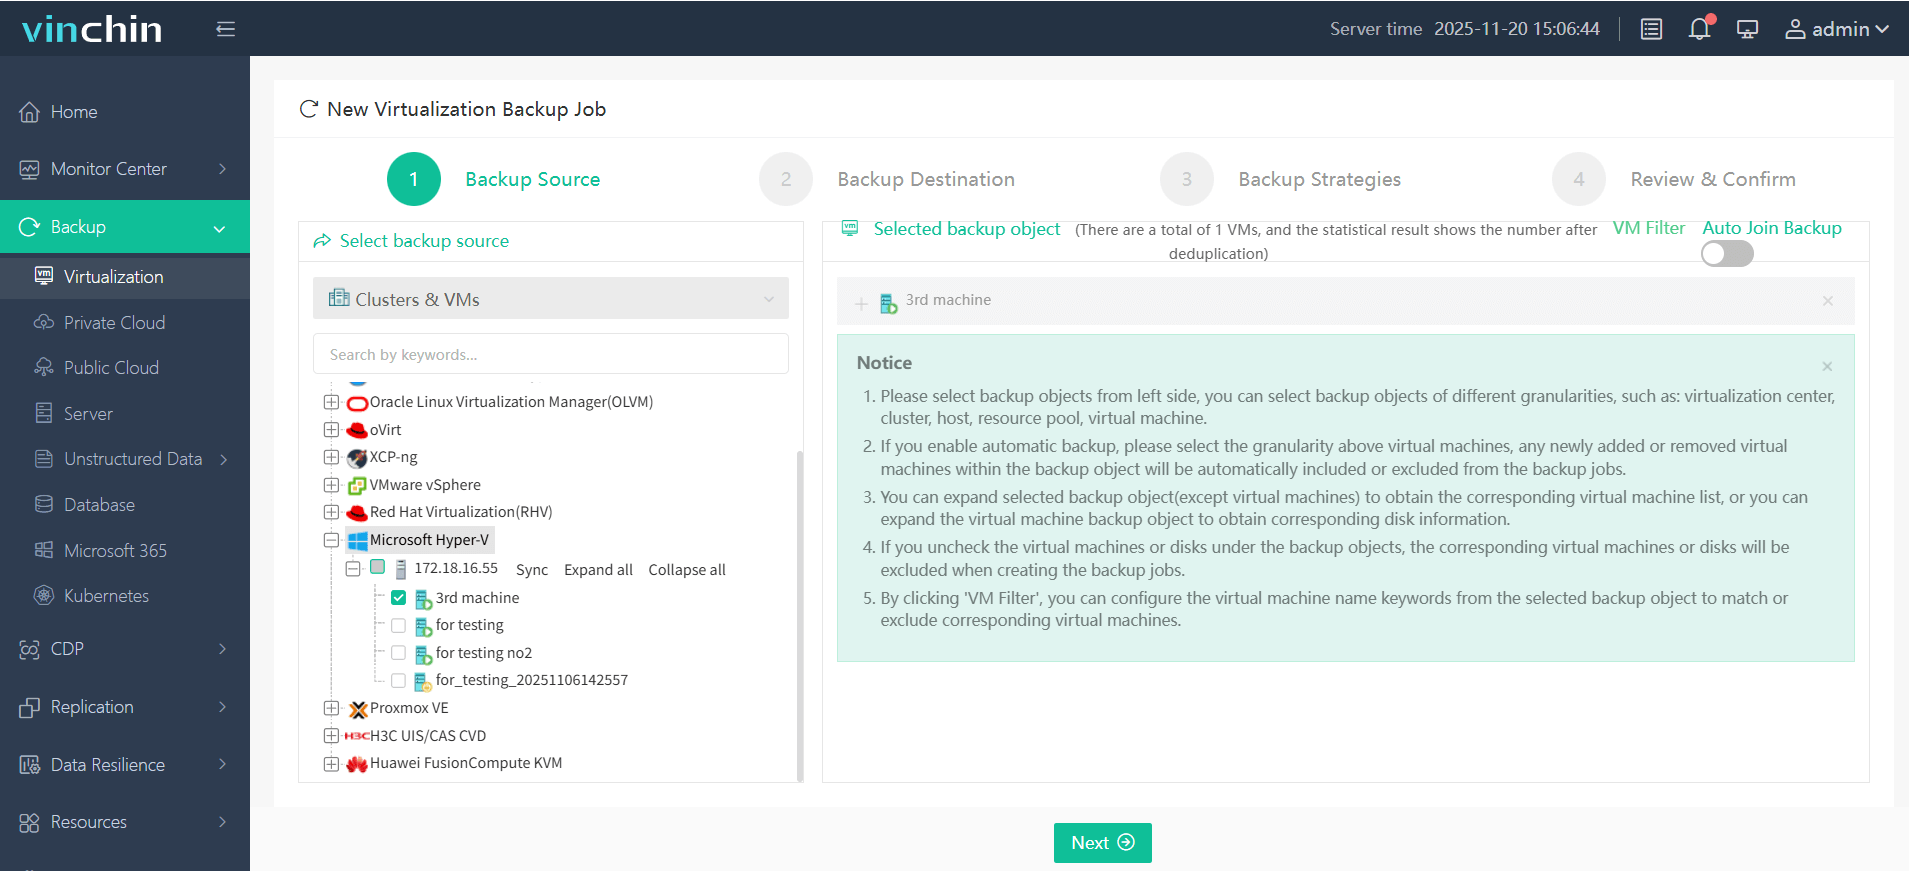The width and height of the screenshot is (1909, 871).
Task: Open the task list icon in header
Action: pyautogui.click(x=1652, y=29)
